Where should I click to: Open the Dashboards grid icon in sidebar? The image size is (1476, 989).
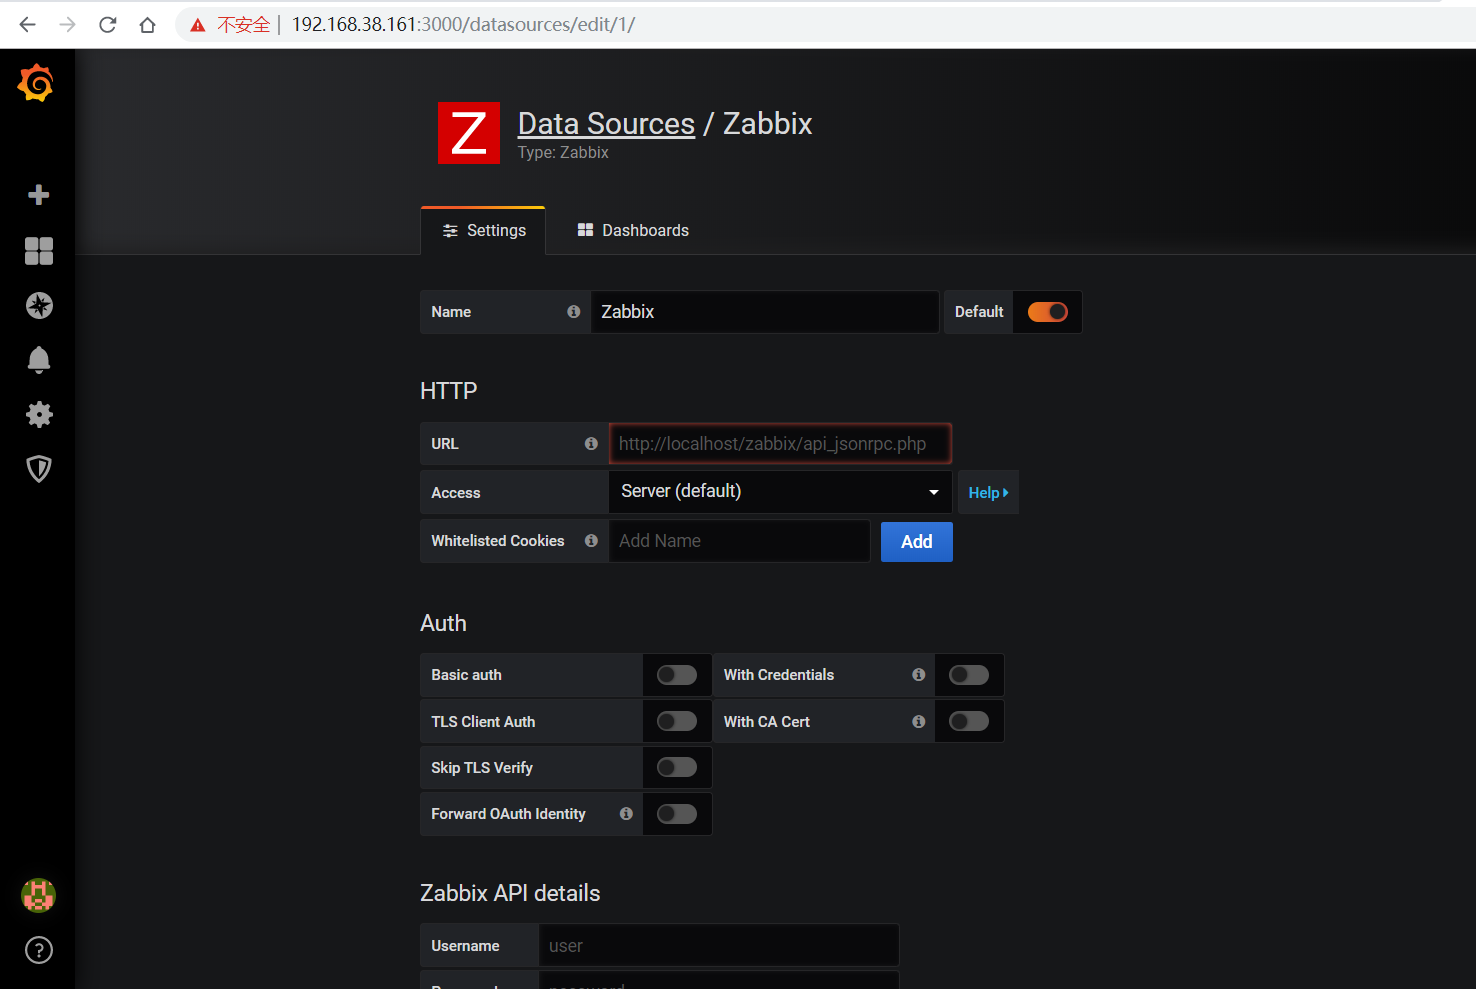tap(38, 251)
